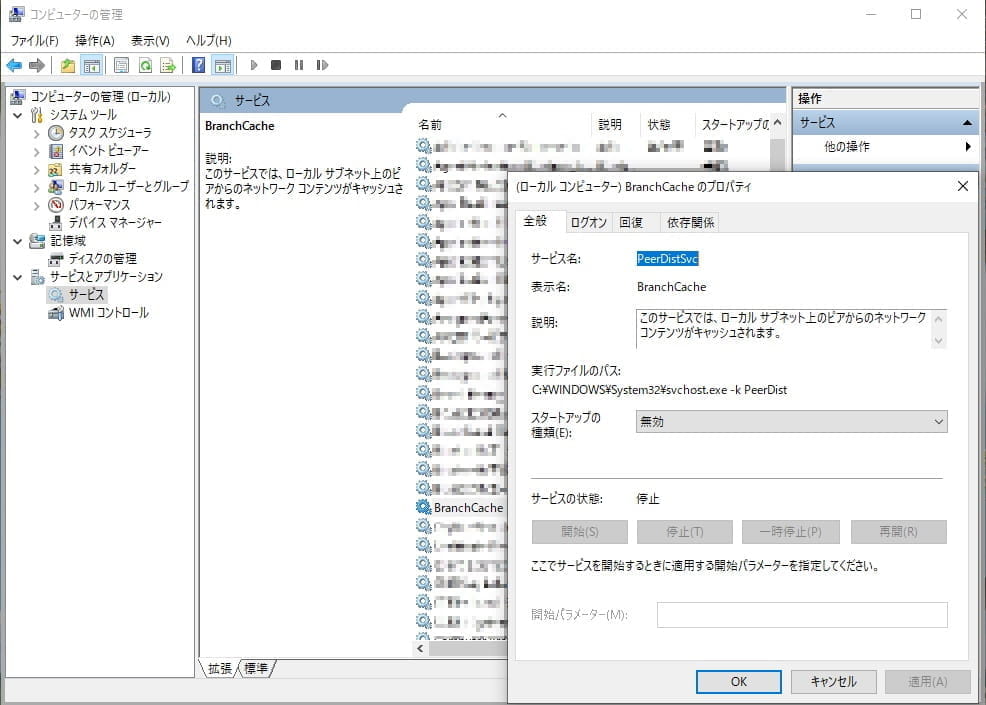Expand タスク スケジューラ branch
986x705 pixels.
pos(36,134)
